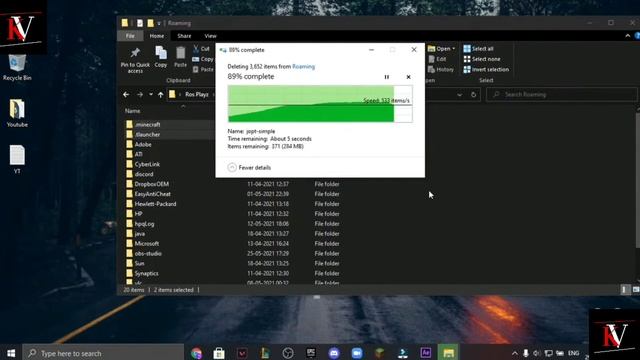Click Ros Playz in address bar
This screenshot has height=360, width=640.
pyautogui.click(x=197, y=94)
